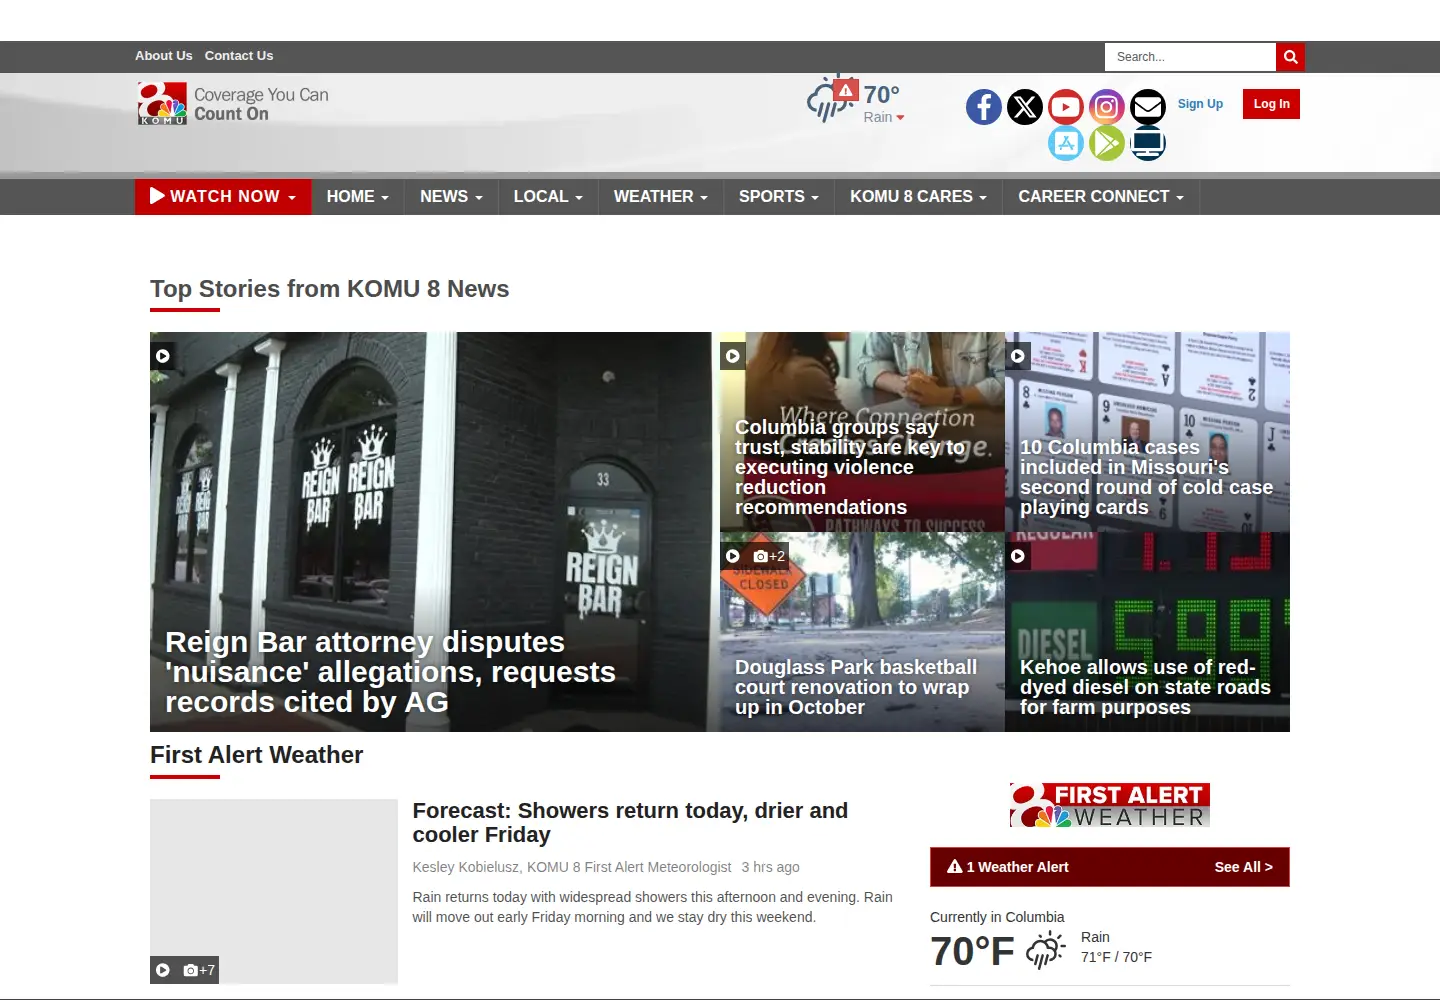Click the photo gallery +2 icon on Douglass Park story
Image resolution: width=1440 pixels, height=1000 pixels.
769,556
